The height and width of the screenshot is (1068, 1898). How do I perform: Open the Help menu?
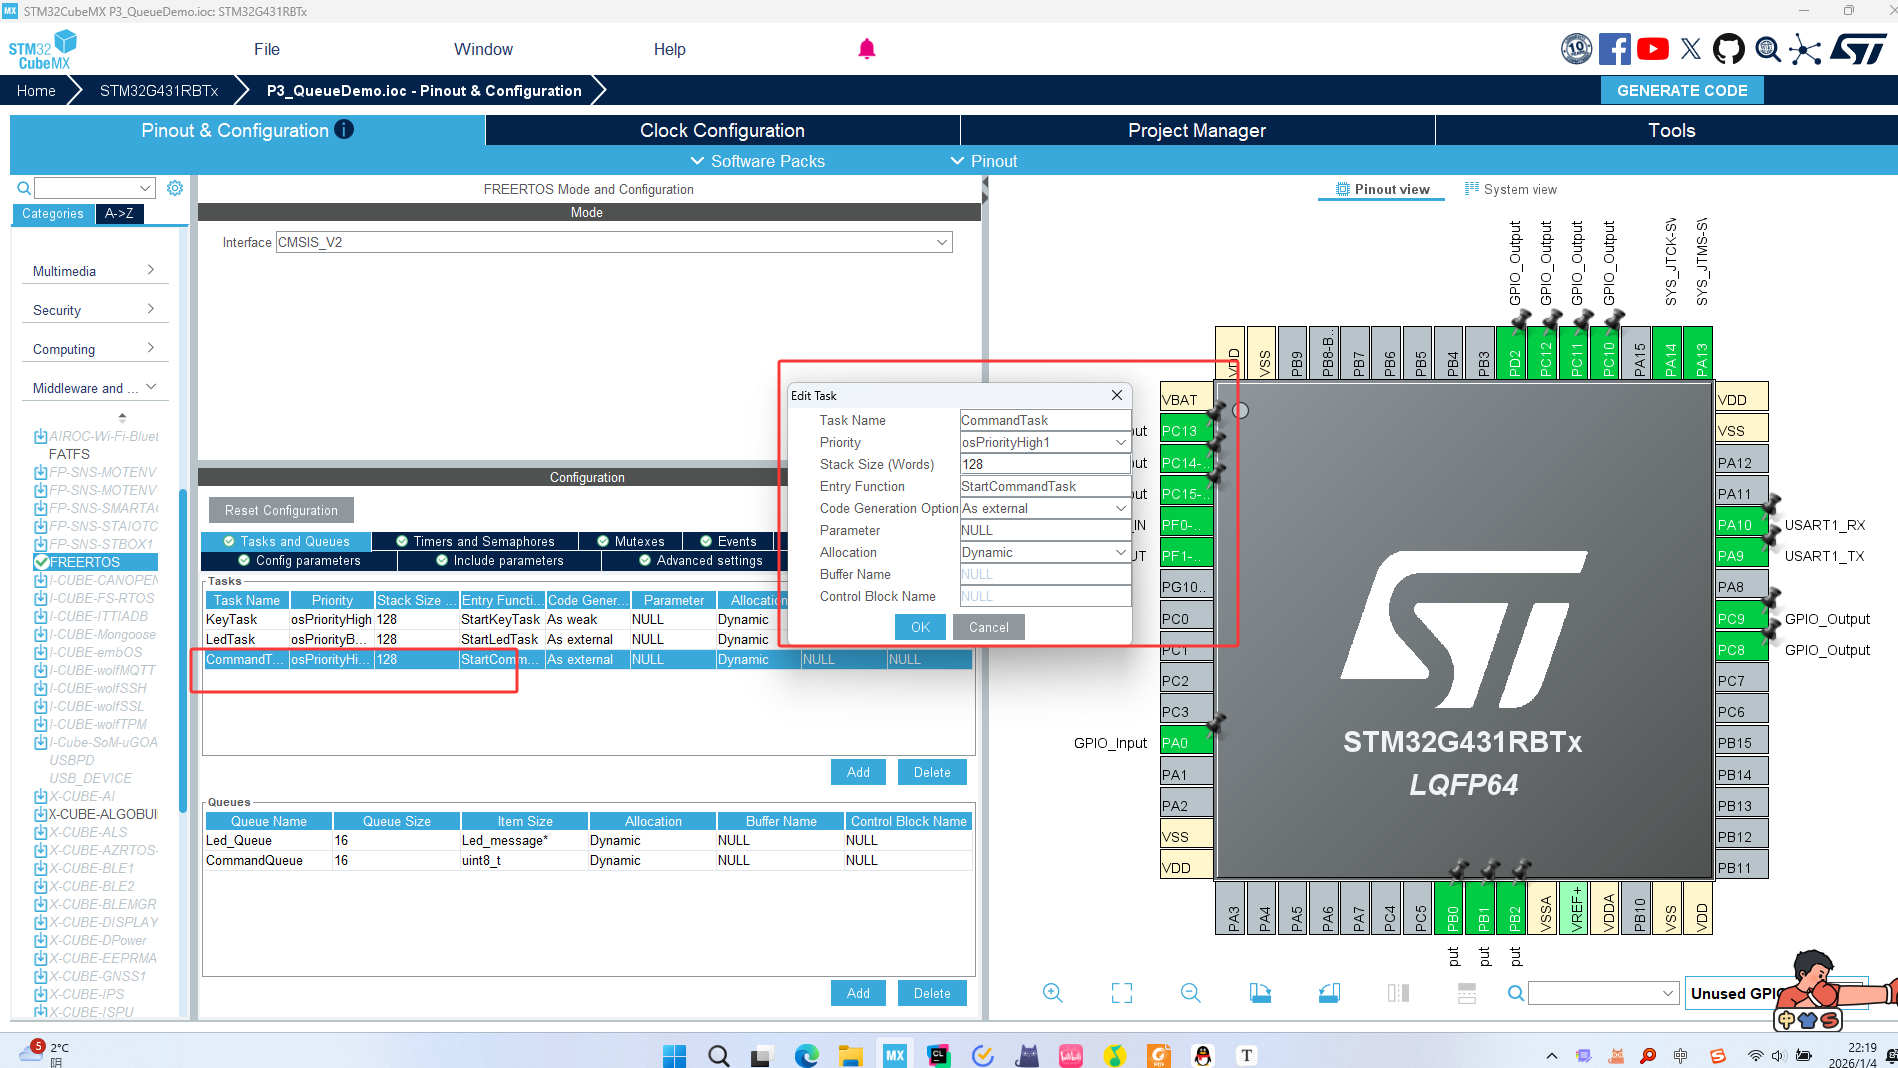[x=670, y=49]
